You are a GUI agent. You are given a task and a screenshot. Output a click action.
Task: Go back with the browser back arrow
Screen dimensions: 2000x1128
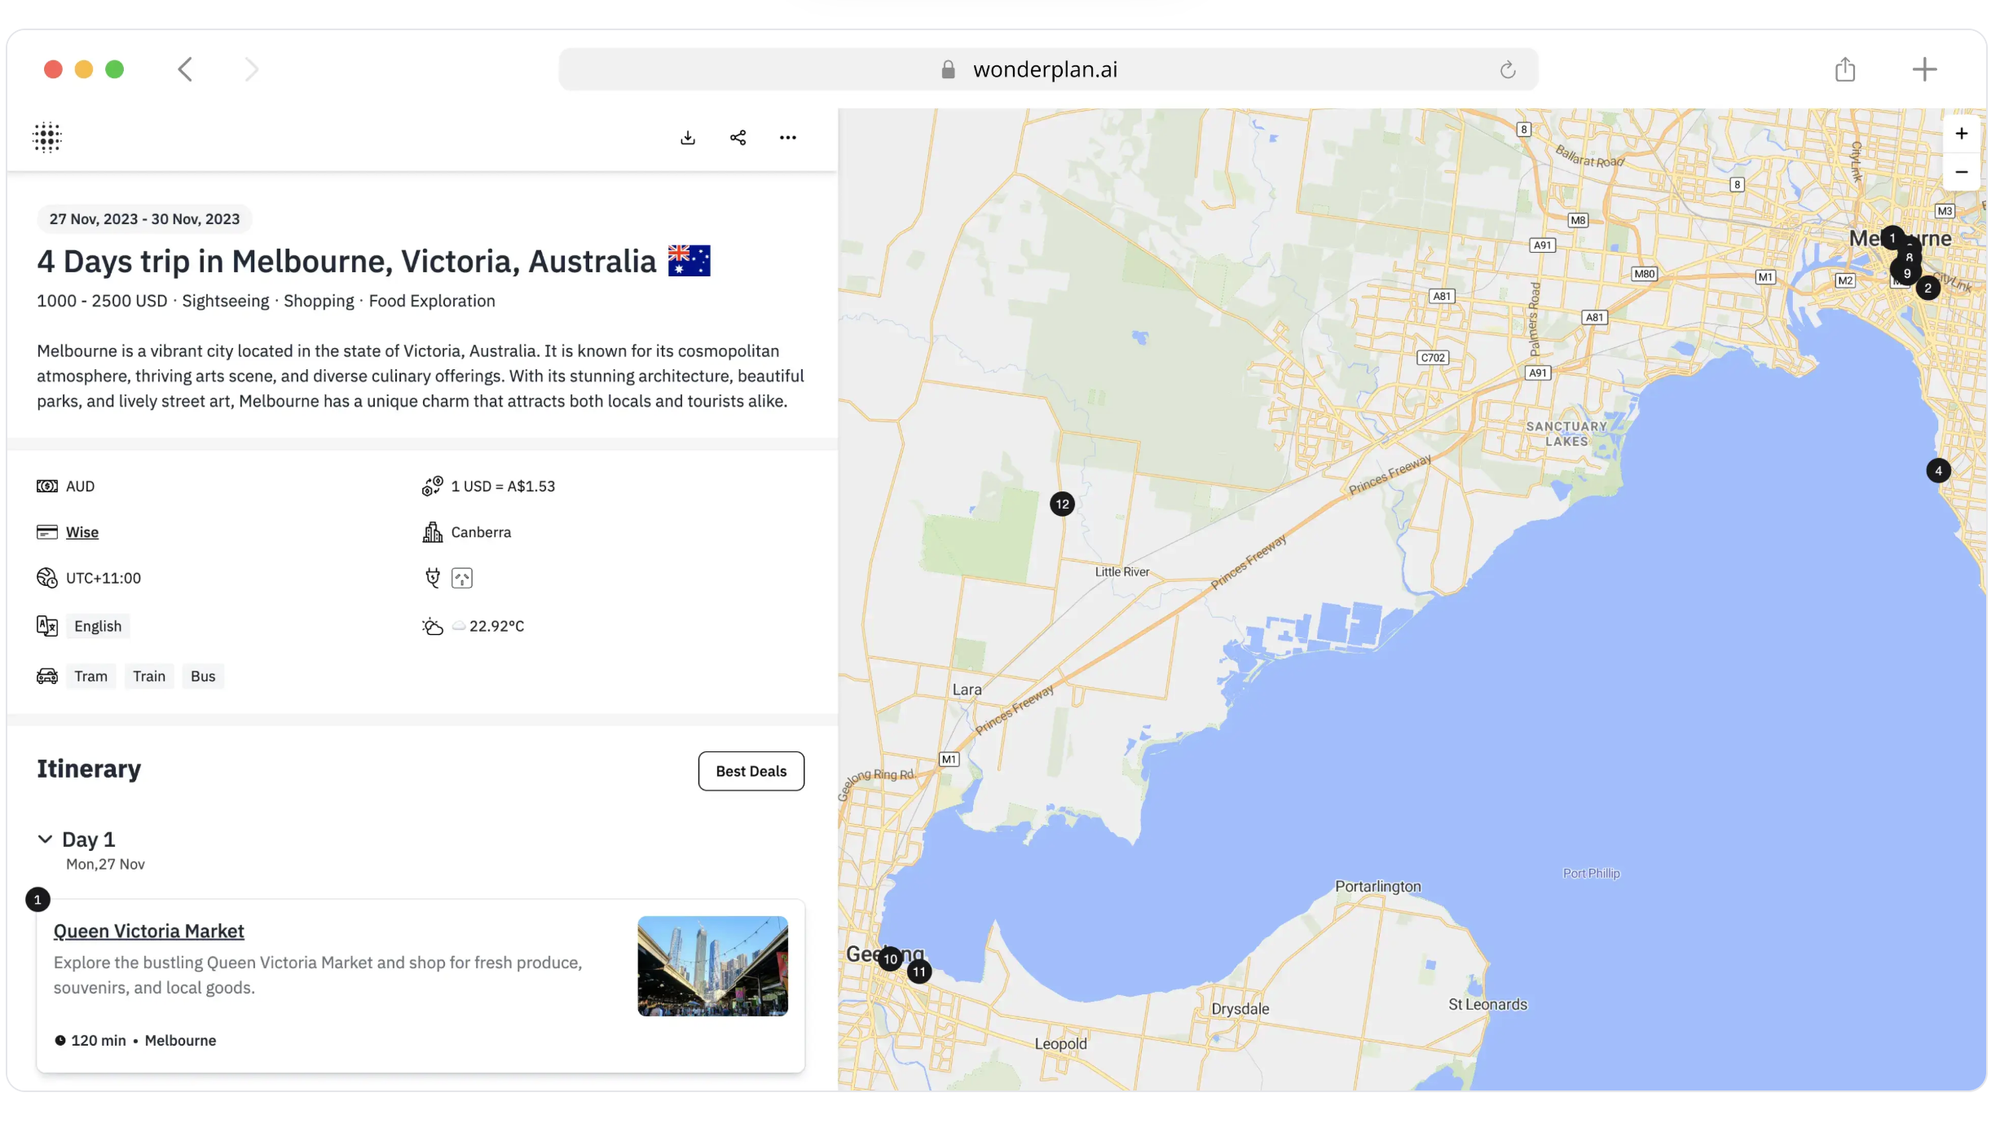[x=185, y=69]
